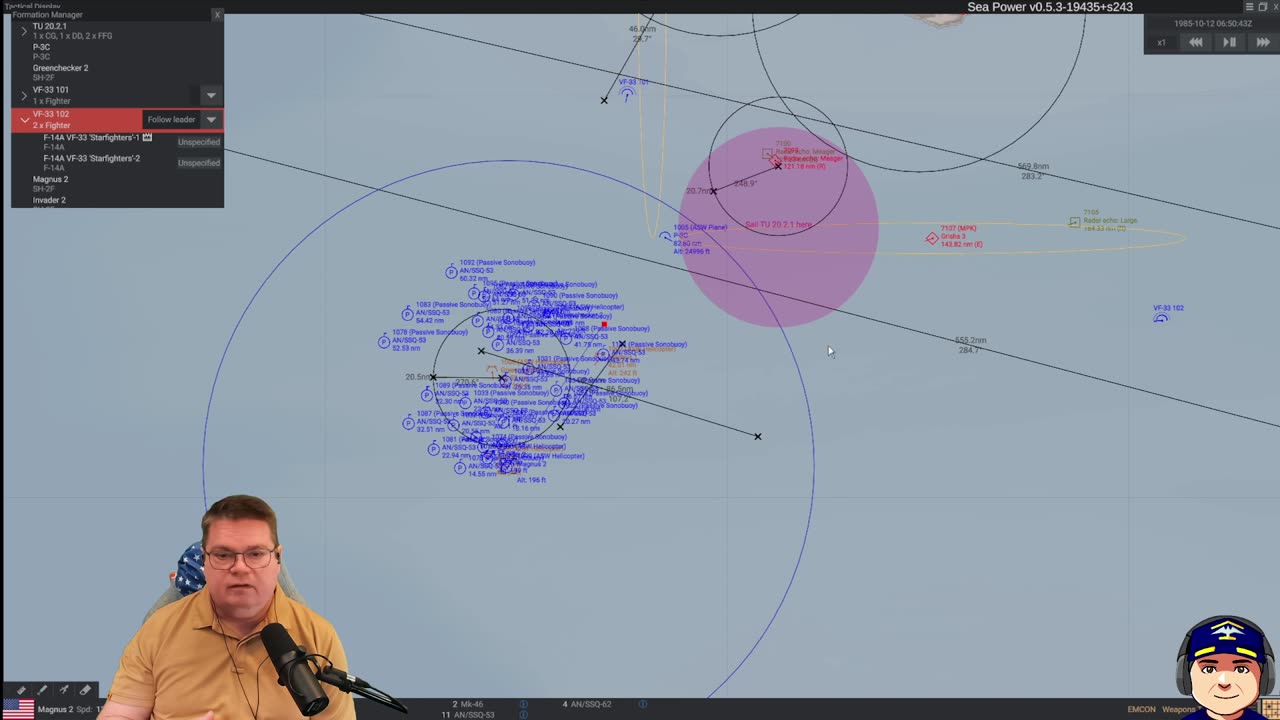Click the second pencil tool icon
Image resolution: width=1280 pixels, height=720 pixels.
[x=42, y=690]
